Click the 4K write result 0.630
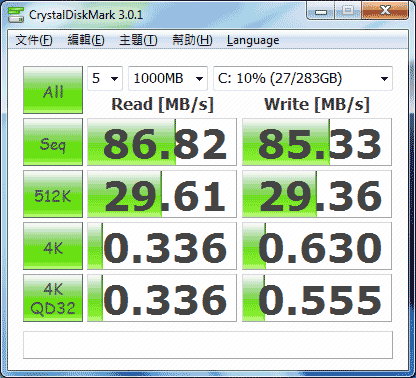416x378 pixels. (317, 246)
